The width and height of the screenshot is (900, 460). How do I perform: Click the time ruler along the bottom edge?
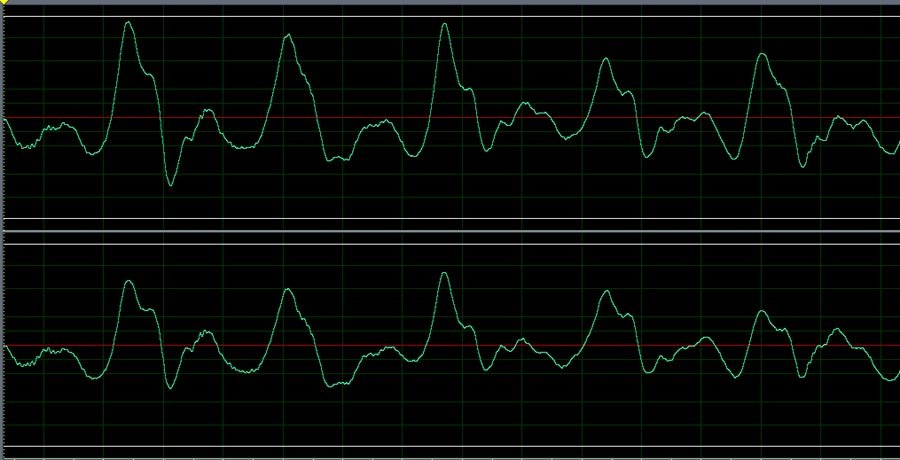(450, 457)
